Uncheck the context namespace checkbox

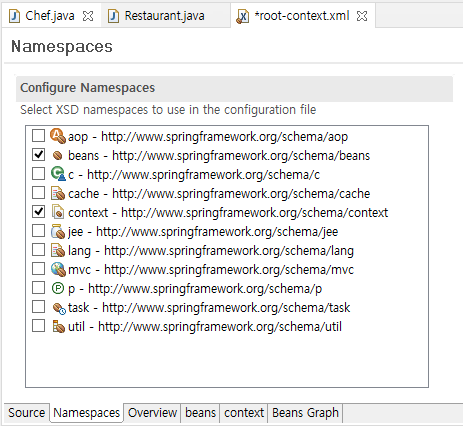coord(38,212)
